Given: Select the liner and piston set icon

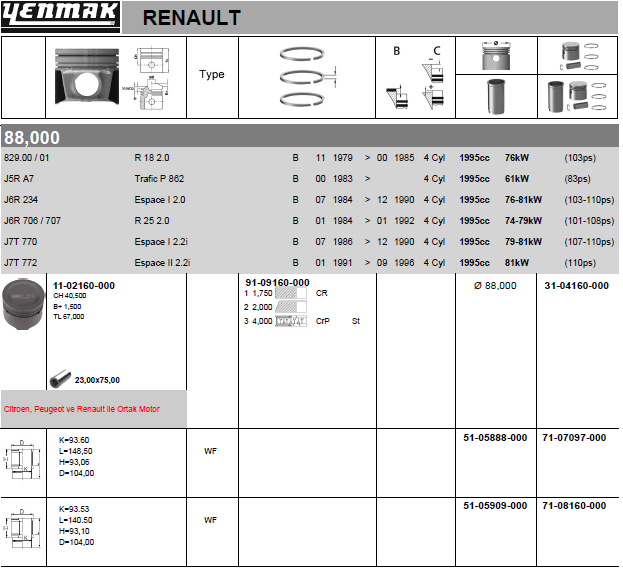Looking at the screenshot, I should [577, 97].
